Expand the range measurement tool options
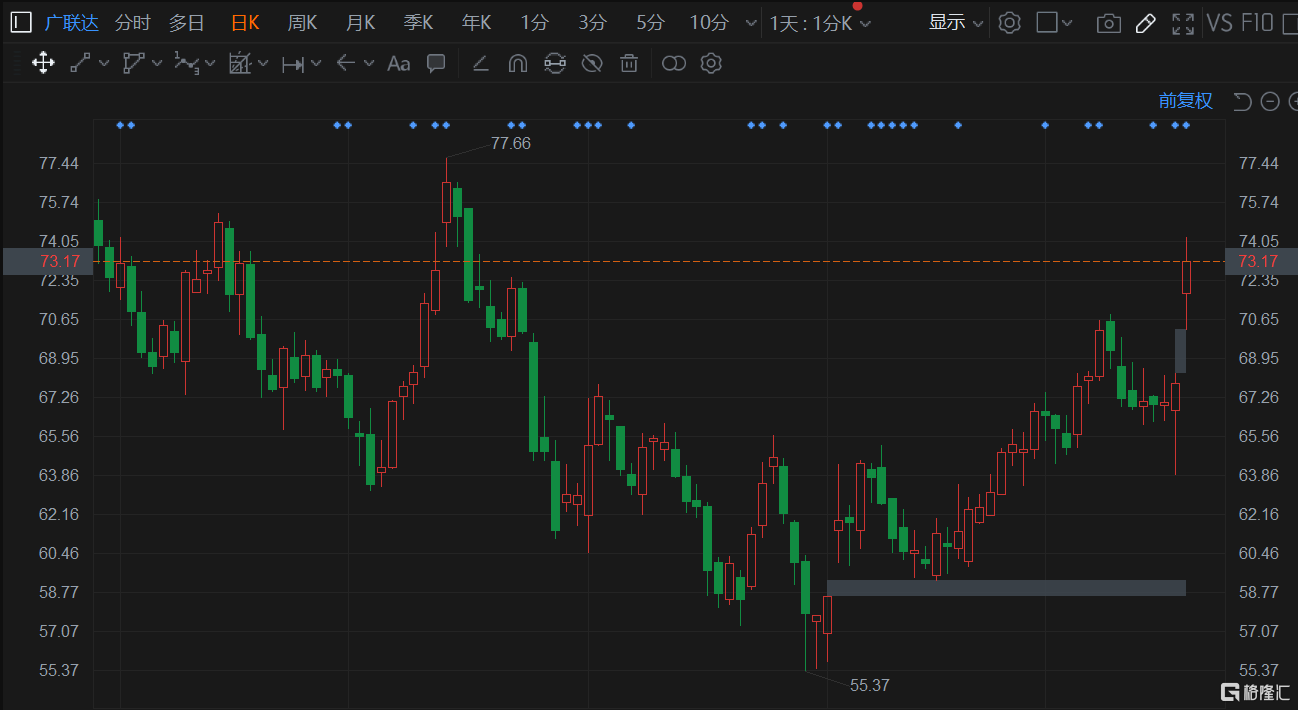 click(316, 64)
